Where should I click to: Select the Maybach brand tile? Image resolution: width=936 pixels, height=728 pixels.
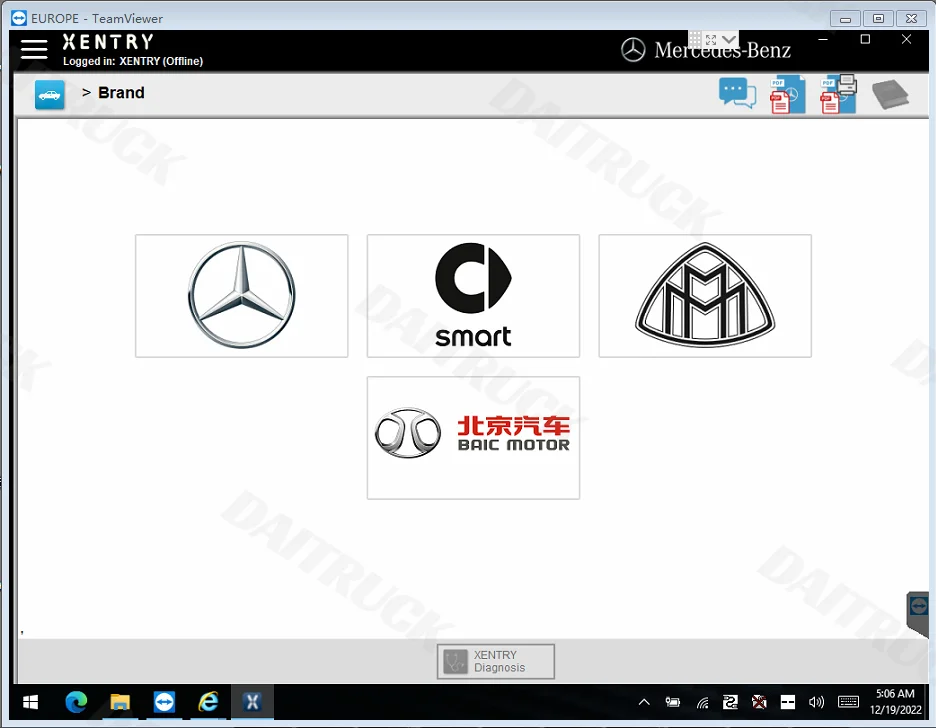pos(705,296)
